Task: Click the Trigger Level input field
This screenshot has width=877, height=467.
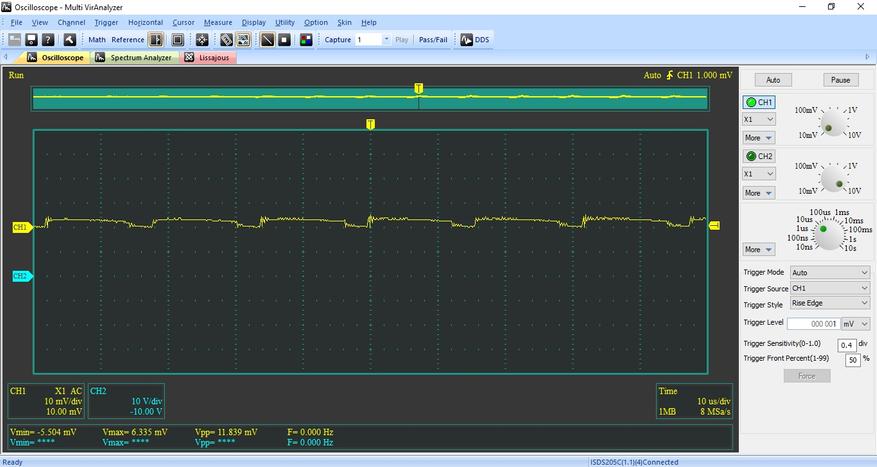Action: [x=811, y=324]
